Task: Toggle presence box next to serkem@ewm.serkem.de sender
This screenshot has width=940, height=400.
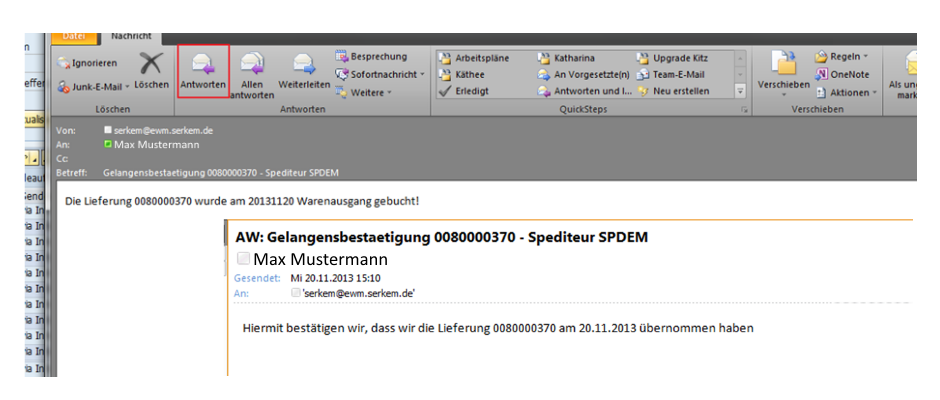Action: tap(108, 130)
